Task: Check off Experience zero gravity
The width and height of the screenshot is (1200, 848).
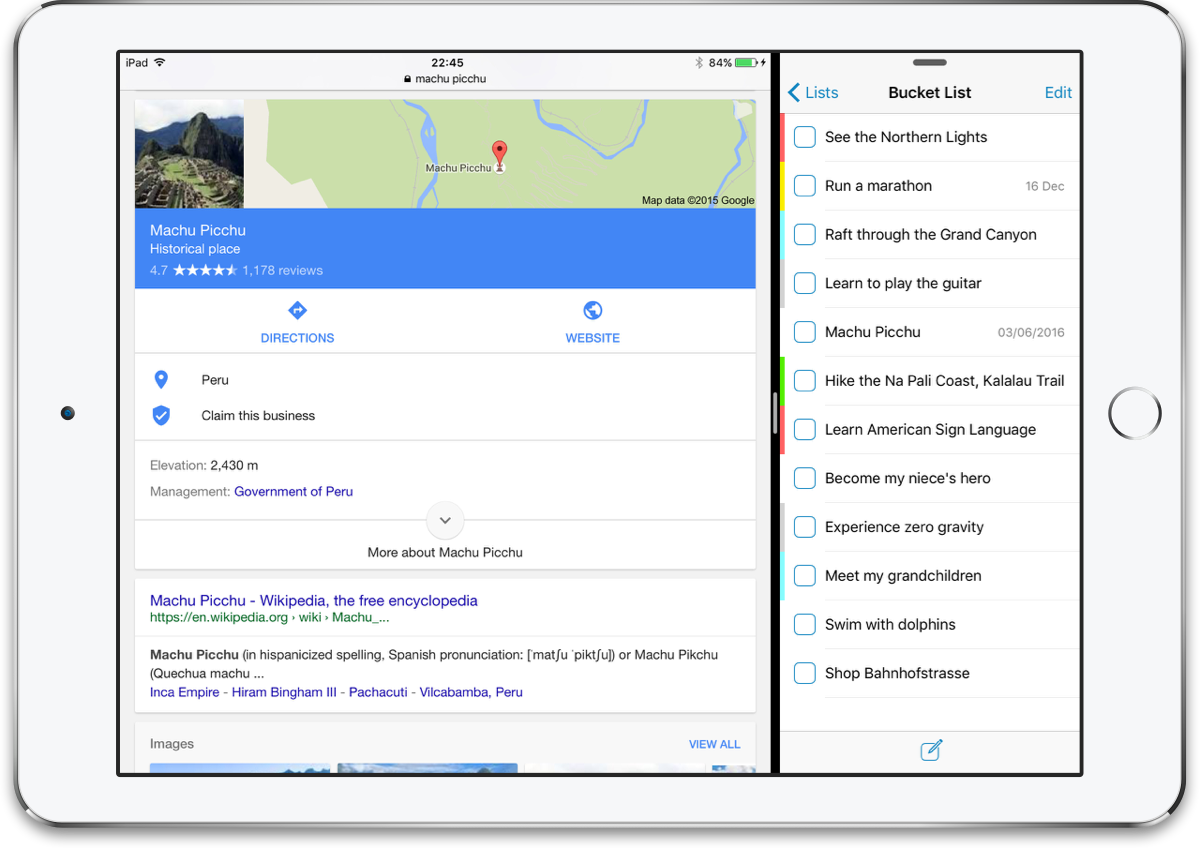Action: [805, 527]
